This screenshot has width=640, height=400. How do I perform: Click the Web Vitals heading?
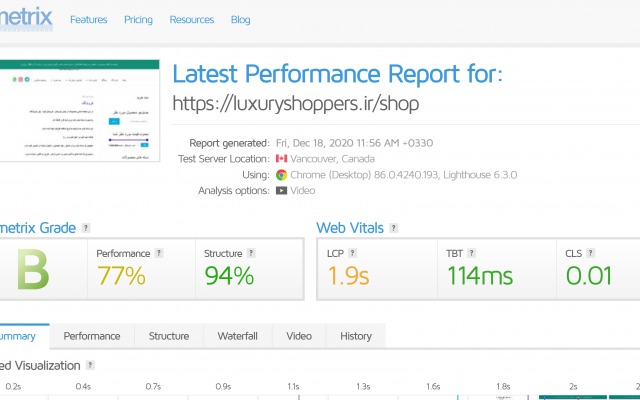click(x=350, y=228)
